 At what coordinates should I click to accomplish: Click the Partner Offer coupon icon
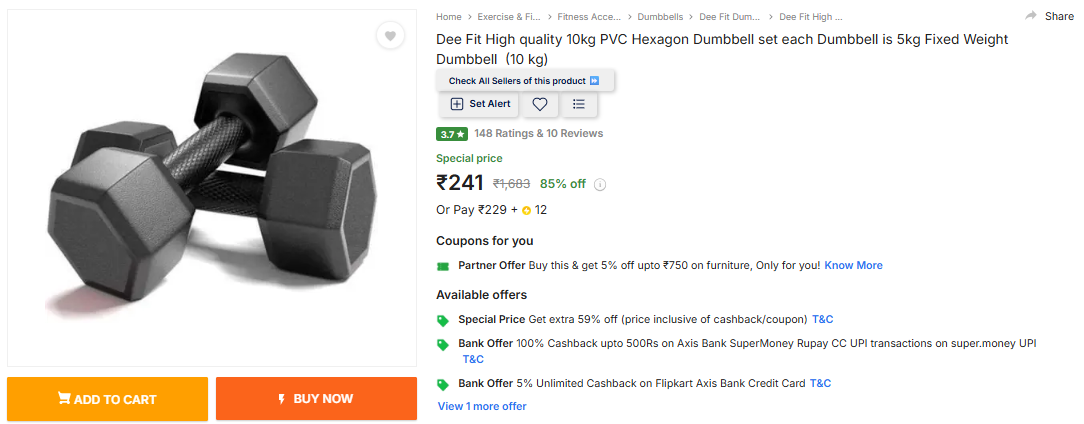[x=443, y=266]
